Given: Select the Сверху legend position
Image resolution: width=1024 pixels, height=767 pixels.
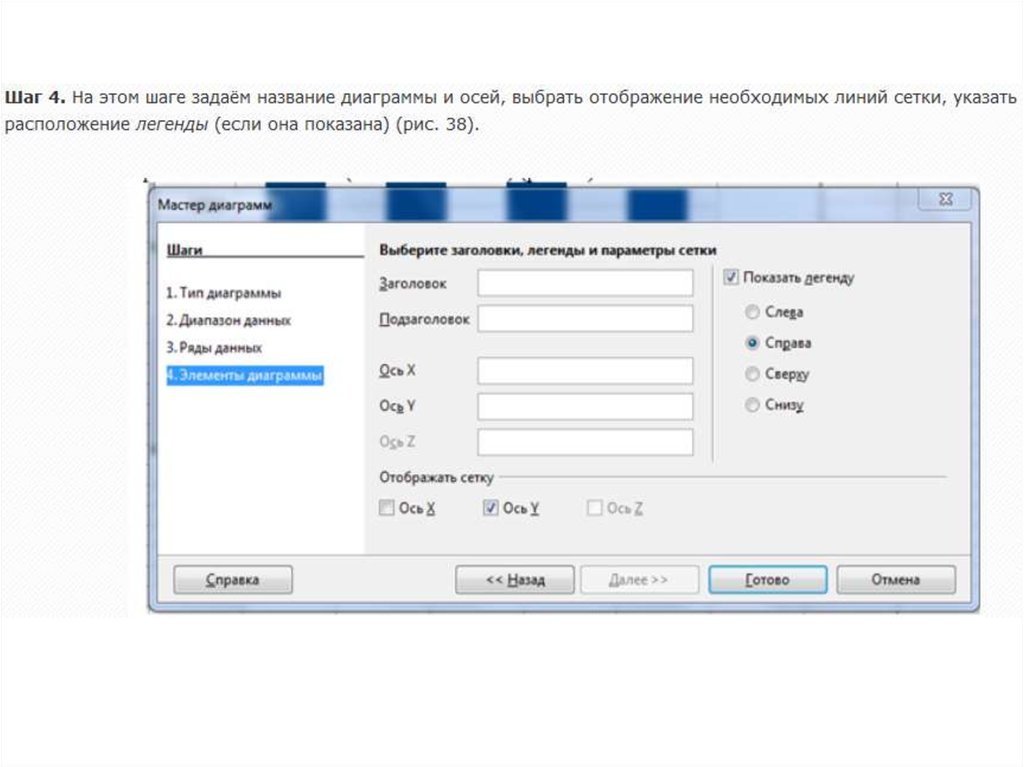Looking at the screenshot, I should click(x=752, y=374).
